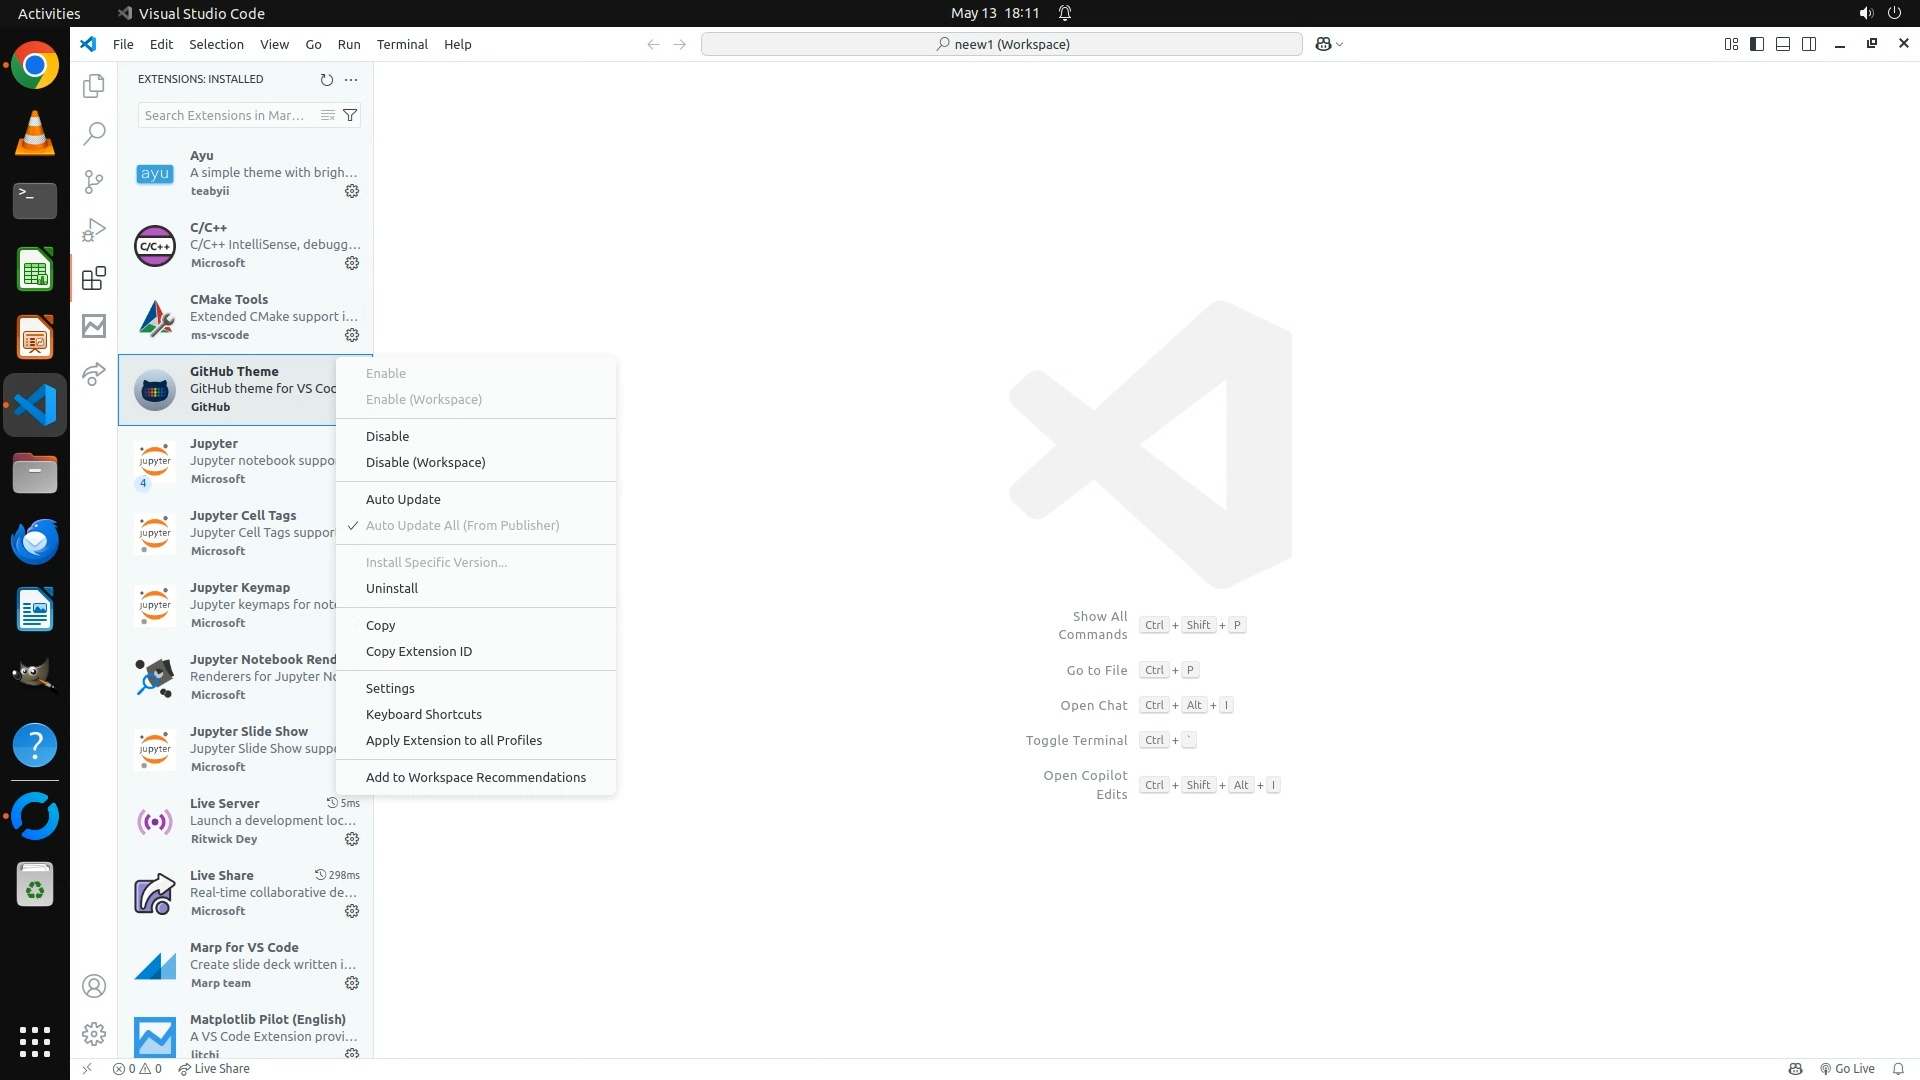Open the Manage settings gear menu
1920x1080 pixels.
[94, 1034]
